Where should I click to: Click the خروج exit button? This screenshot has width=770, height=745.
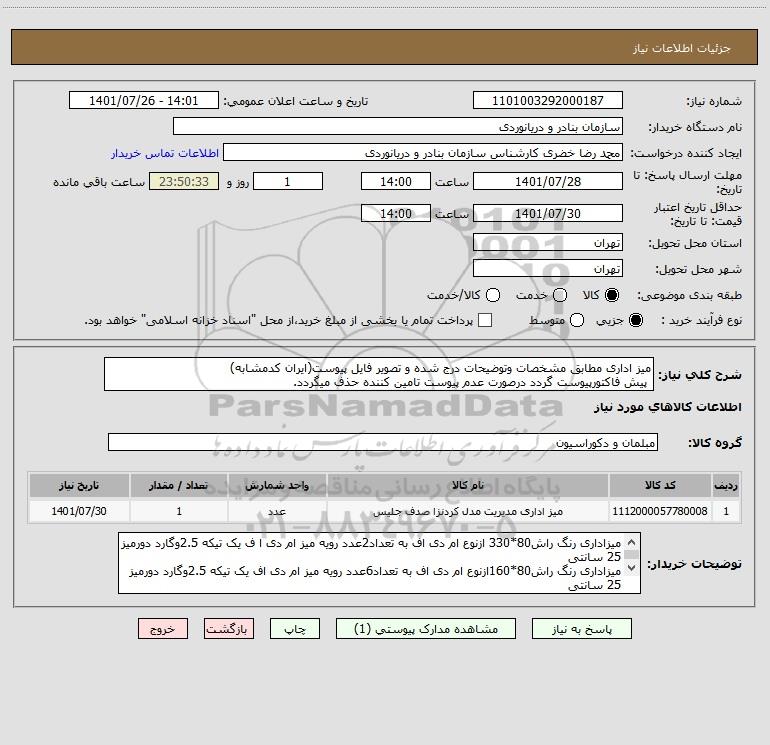click(x=163, y=629)
